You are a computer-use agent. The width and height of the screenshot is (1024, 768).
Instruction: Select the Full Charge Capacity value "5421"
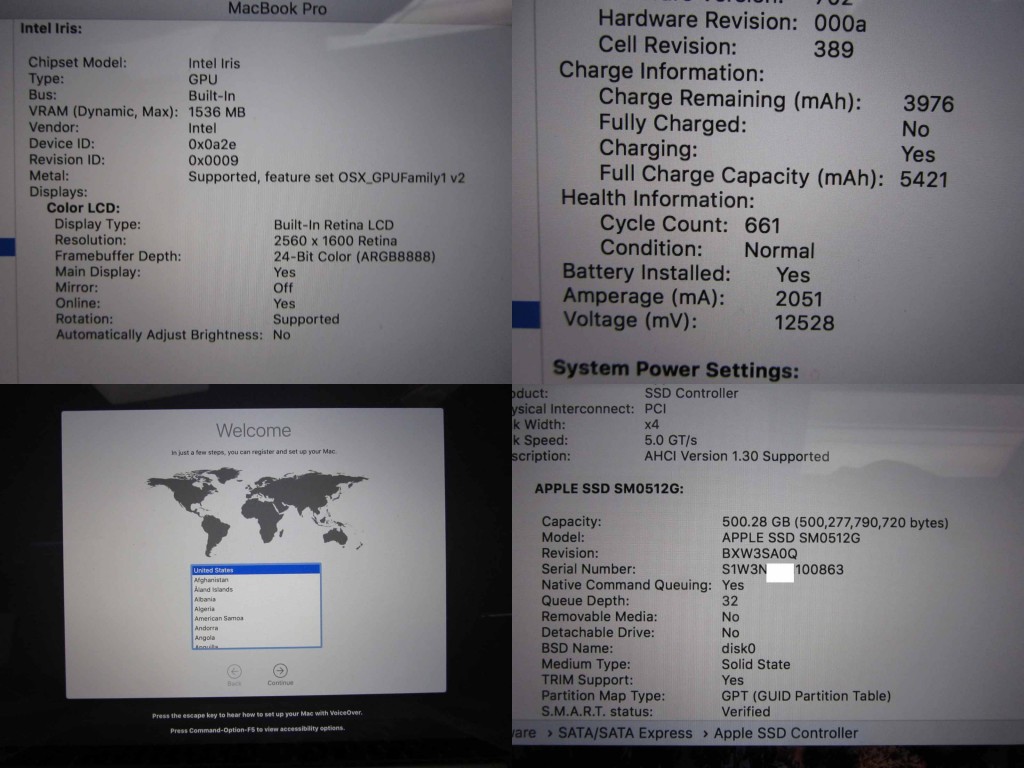(x=923, y=179)
